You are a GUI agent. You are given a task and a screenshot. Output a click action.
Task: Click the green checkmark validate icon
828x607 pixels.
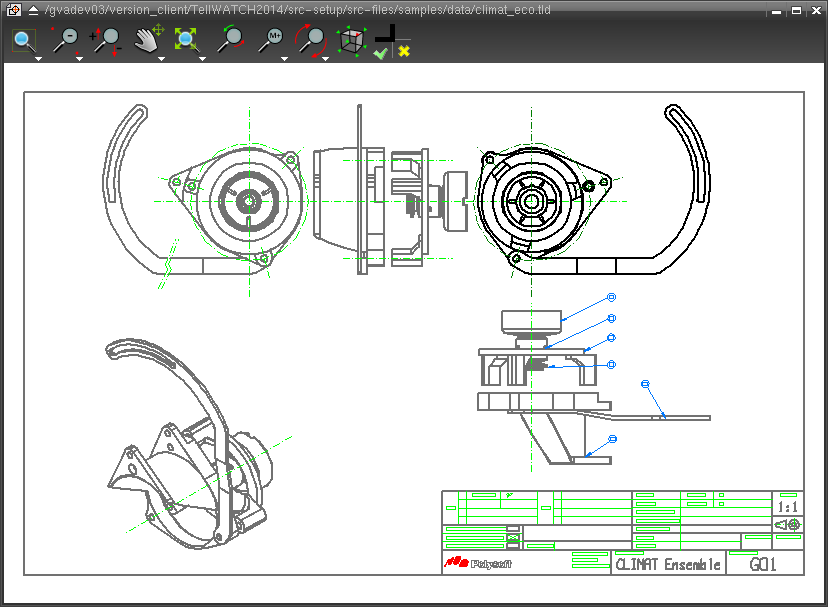tap(380, 52)
